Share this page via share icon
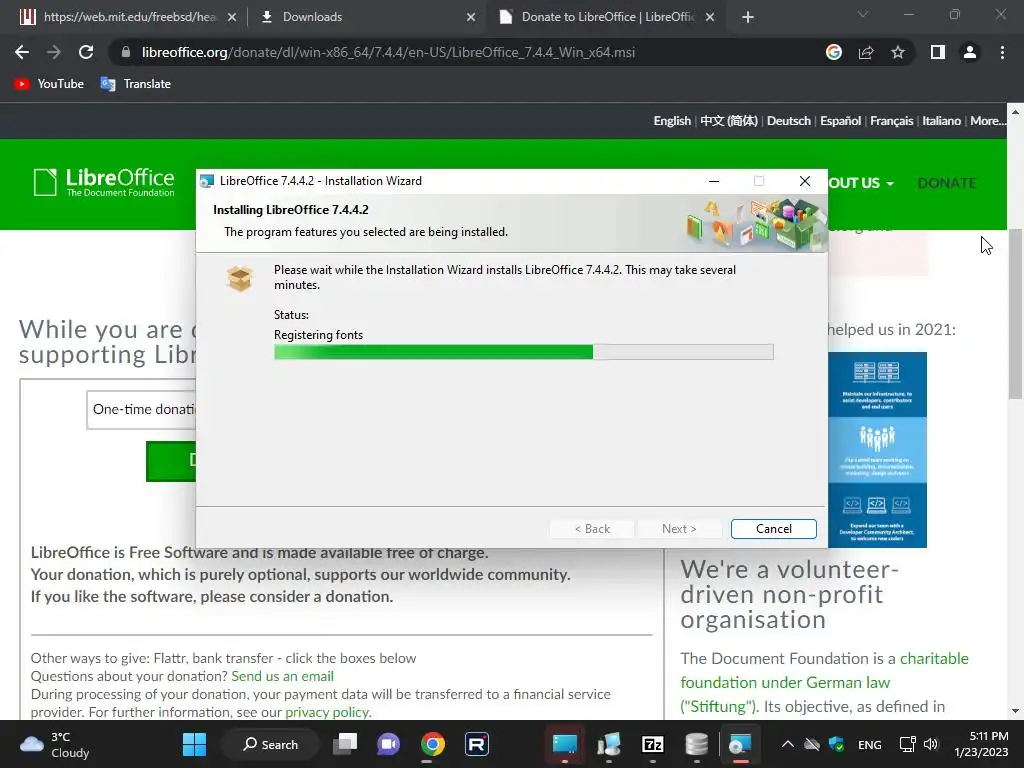This screenshot has height=768, width=1024. click(866, 52)
